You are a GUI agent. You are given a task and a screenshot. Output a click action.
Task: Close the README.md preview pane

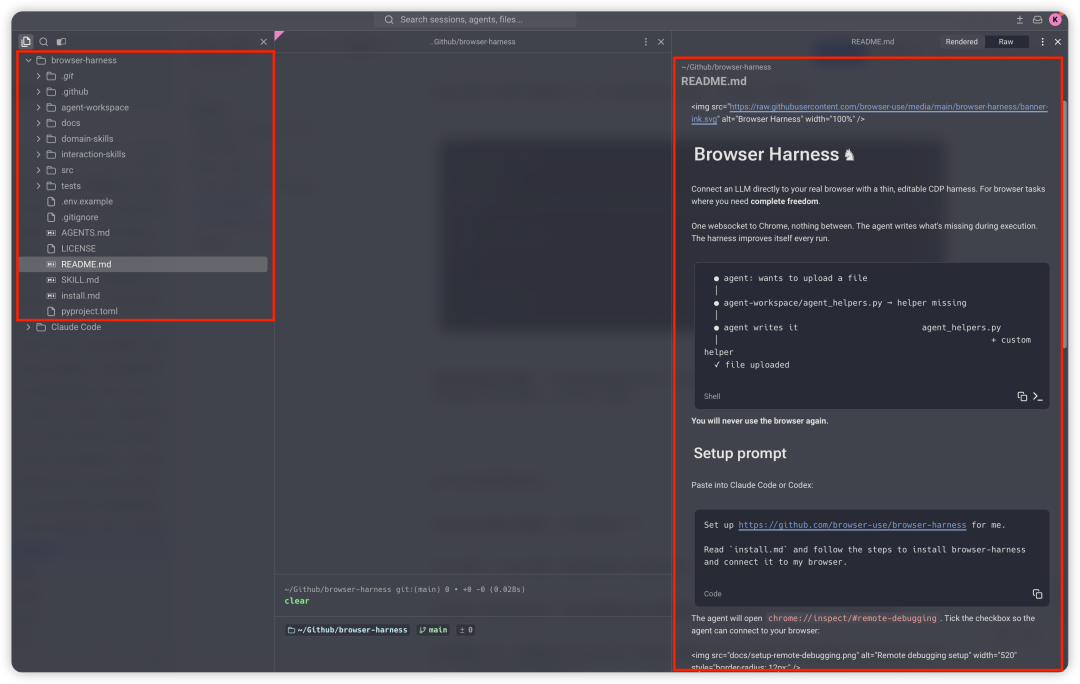click(x=1058, y=42)
